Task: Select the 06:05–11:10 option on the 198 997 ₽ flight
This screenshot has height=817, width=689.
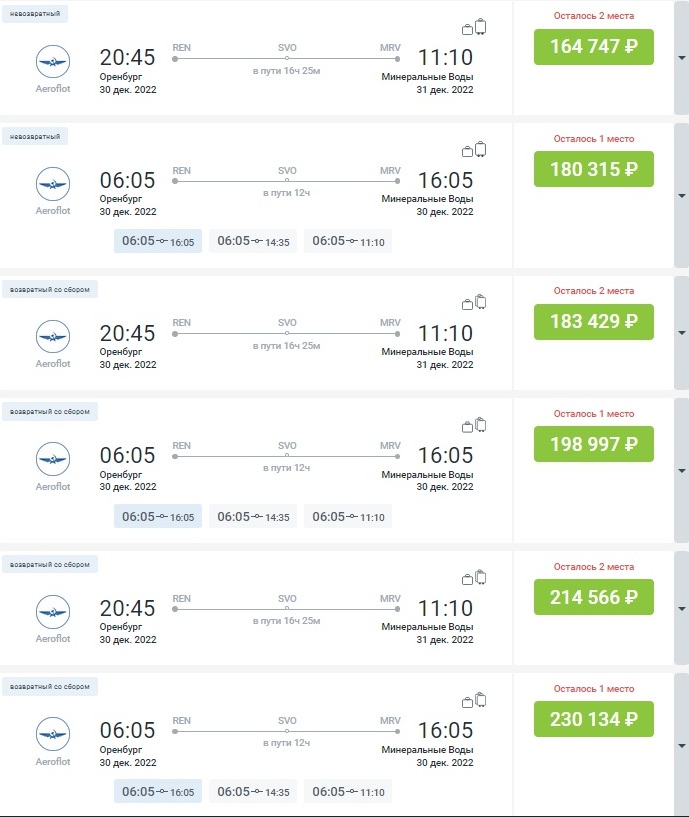Action: click(x=348, y=517)
